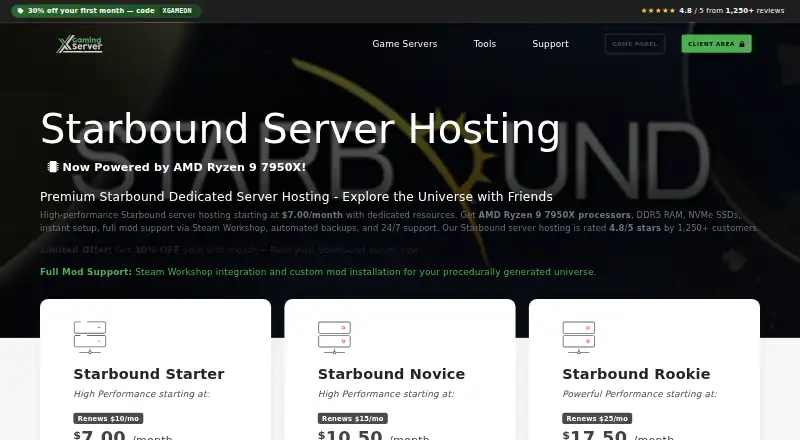Click the XGaming Server logo

[x=80, y=44]
